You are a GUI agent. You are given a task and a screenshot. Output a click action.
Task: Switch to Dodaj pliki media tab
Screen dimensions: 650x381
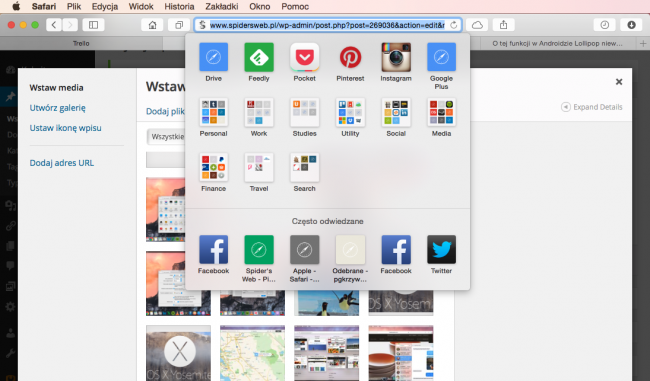pyautogui.click(x=165, y=111)
